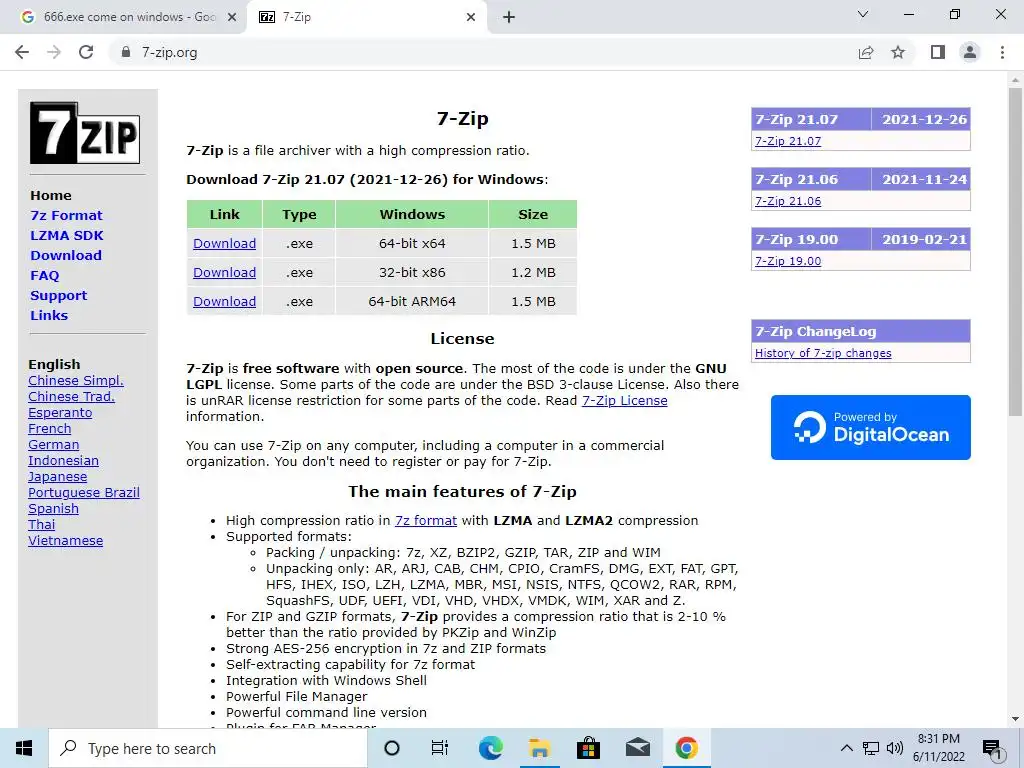Open Microsoft Store from taskbar
Viewport: 1024px width, 768px height.
tap(588, 748)
